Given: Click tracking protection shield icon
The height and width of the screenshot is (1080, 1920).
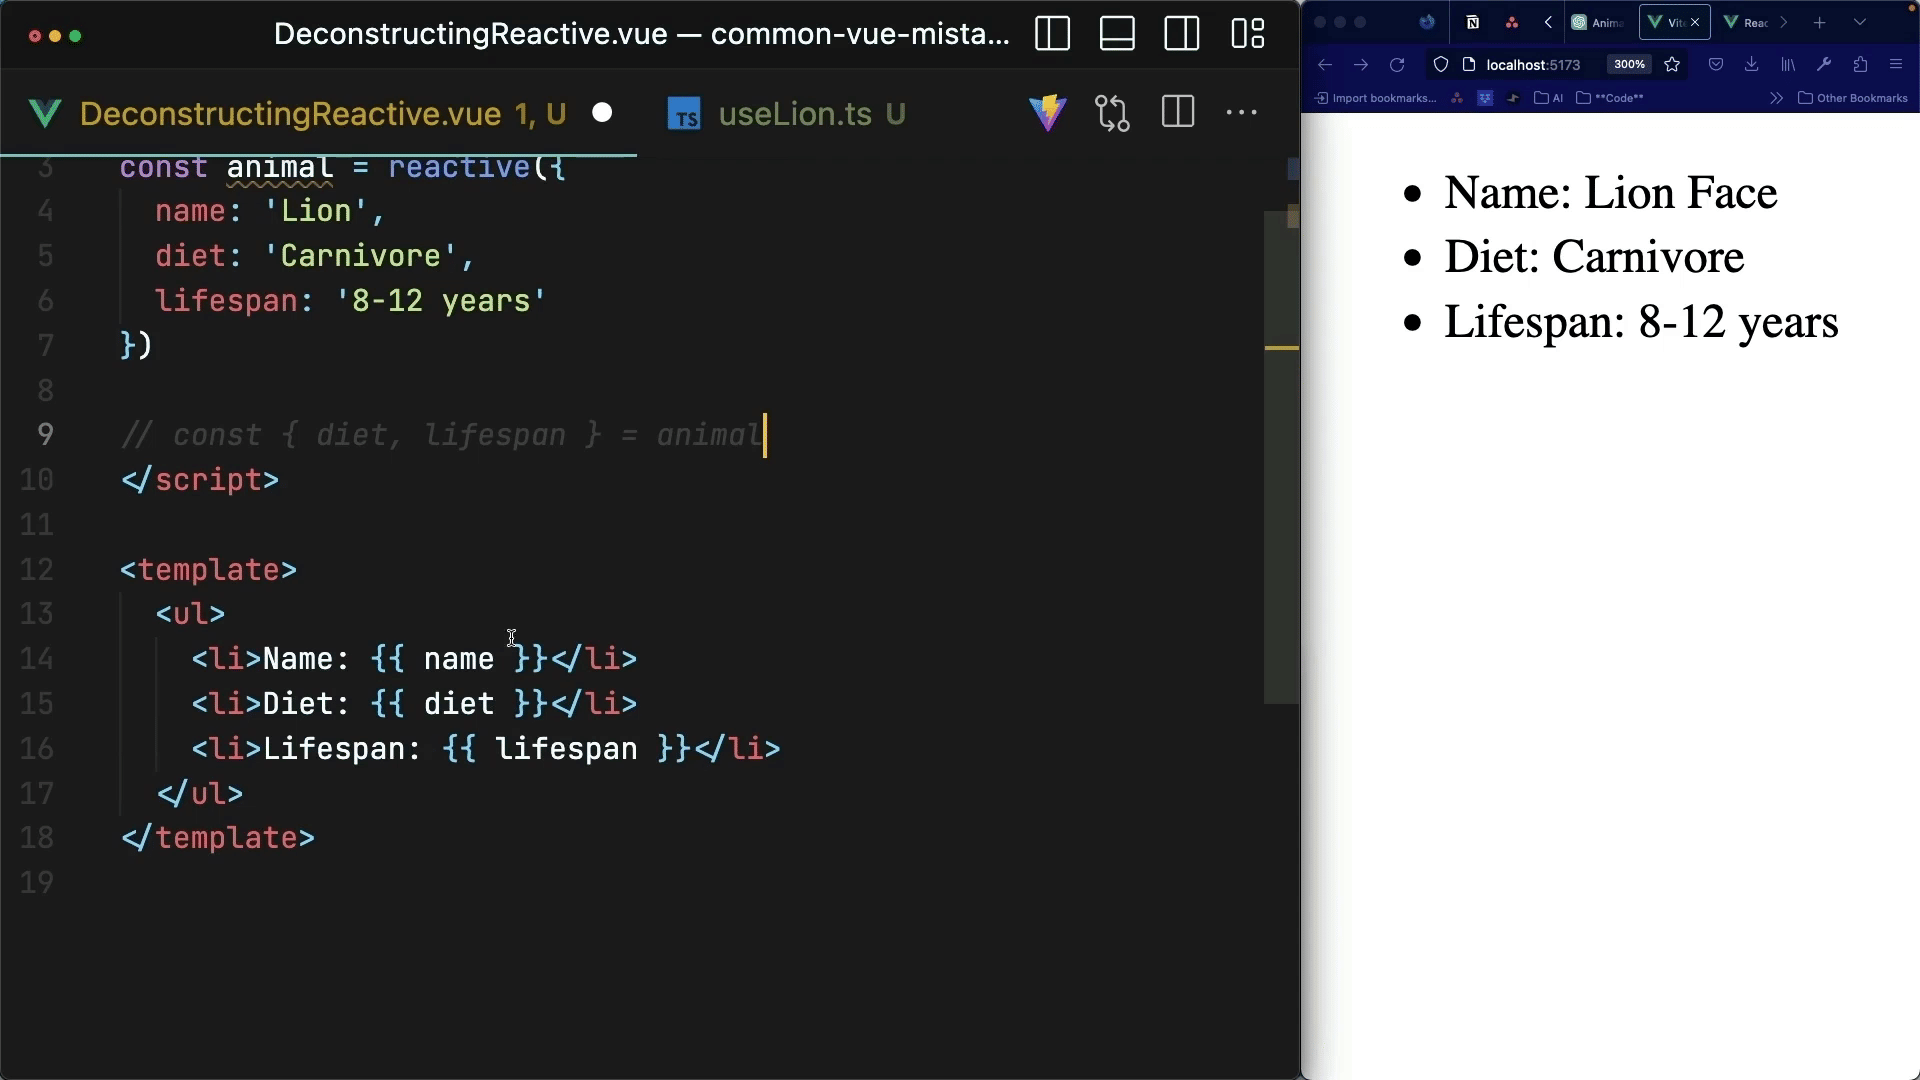Looking at the screenshot, I should (x=1441, y=65).
